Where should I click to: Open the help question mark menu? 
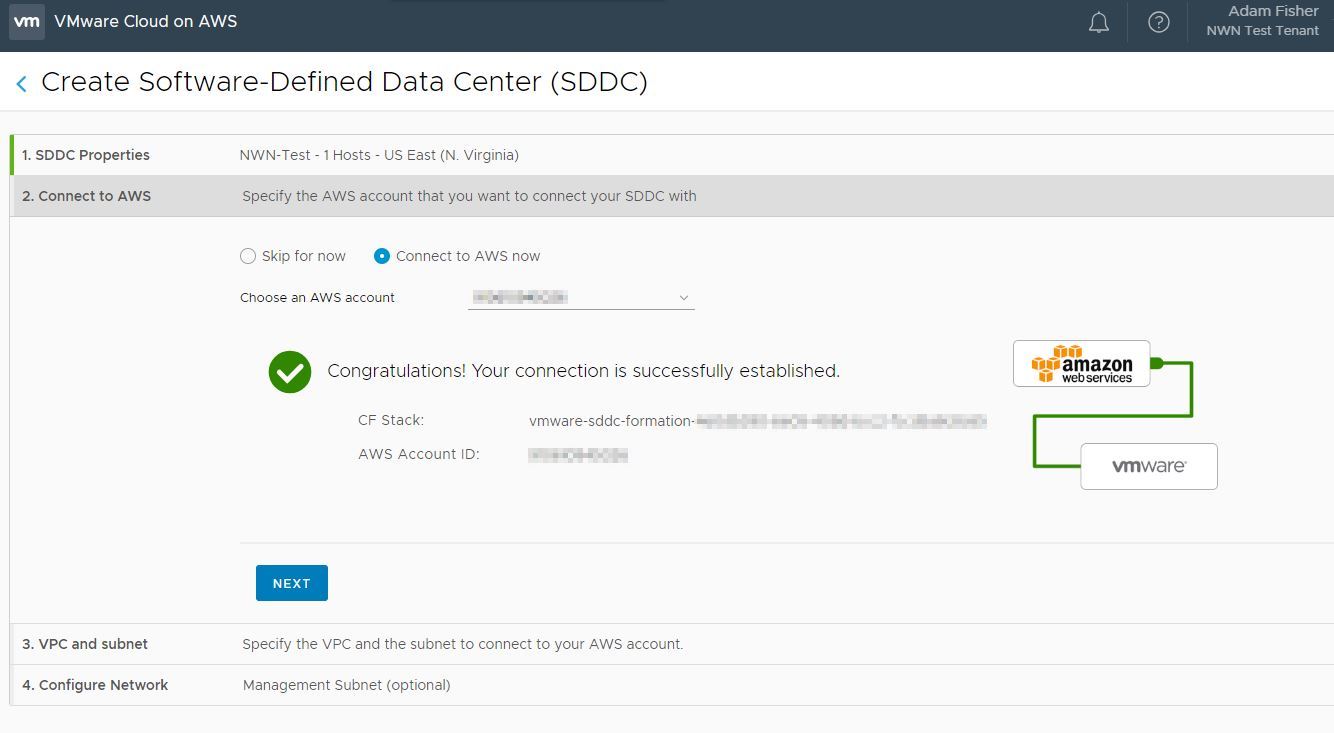tap(1158, 22)
